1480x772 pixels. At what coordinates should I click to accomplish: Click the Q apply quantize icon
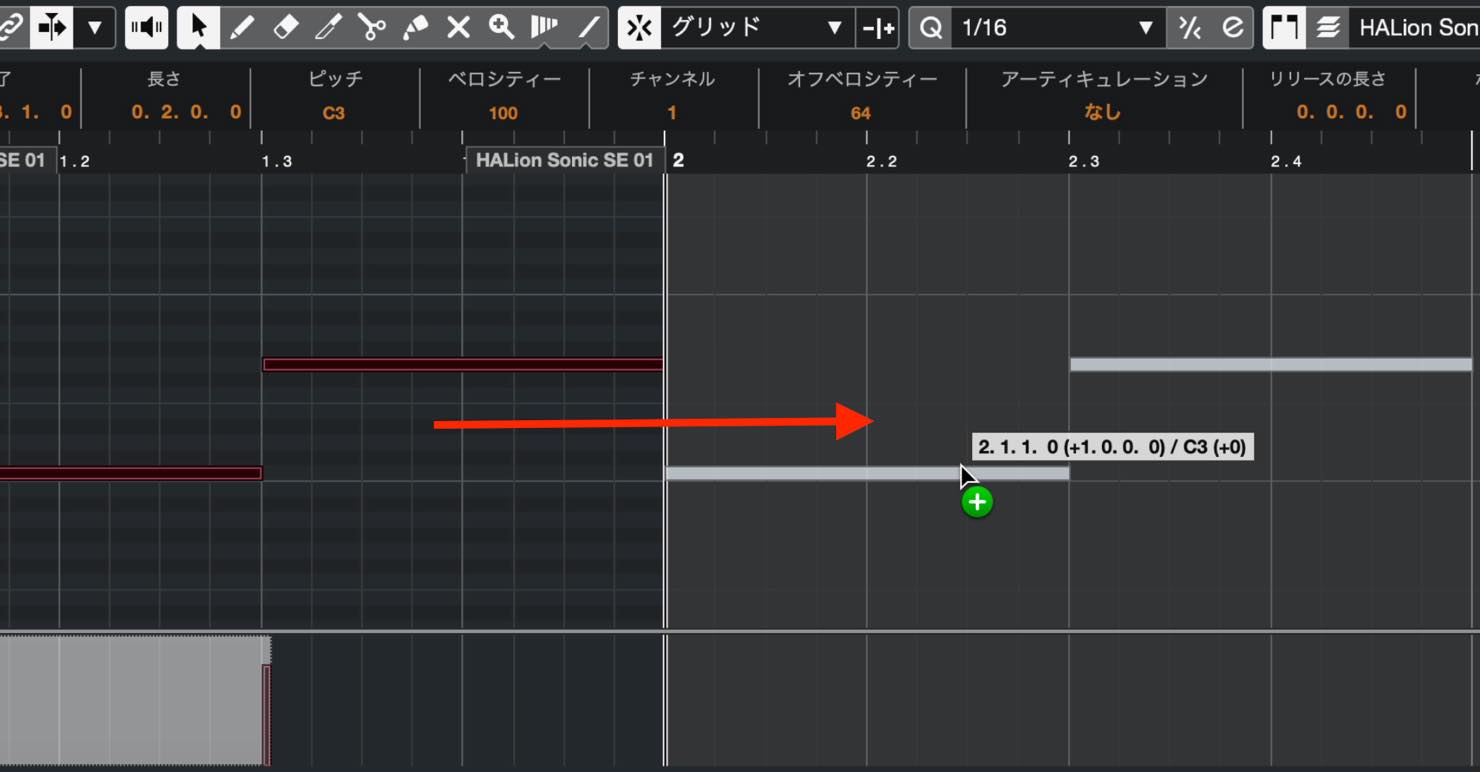click(930, 28)
